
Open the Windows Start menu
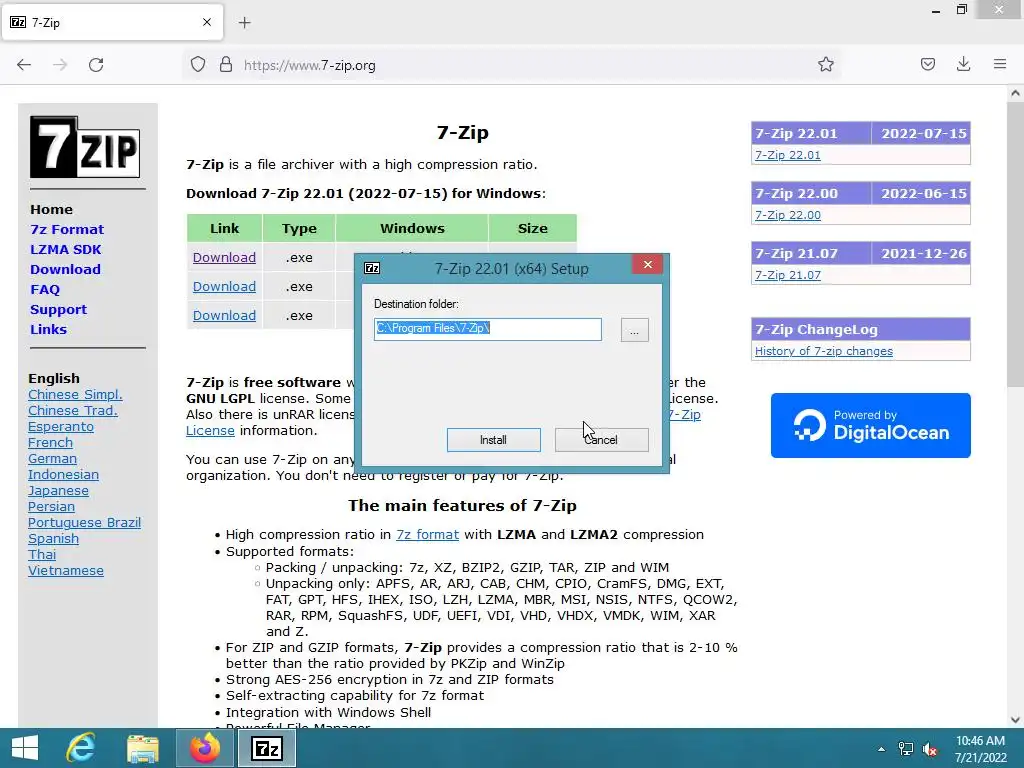coord(25,748)
